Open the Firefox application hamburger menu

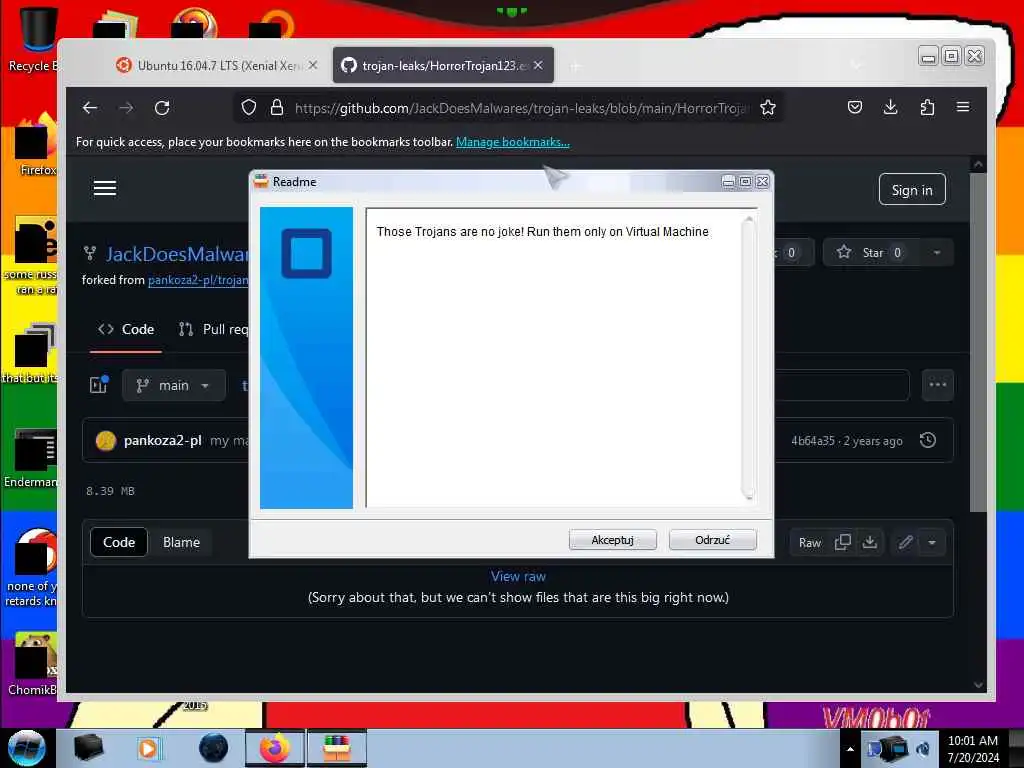coord(963,107)
